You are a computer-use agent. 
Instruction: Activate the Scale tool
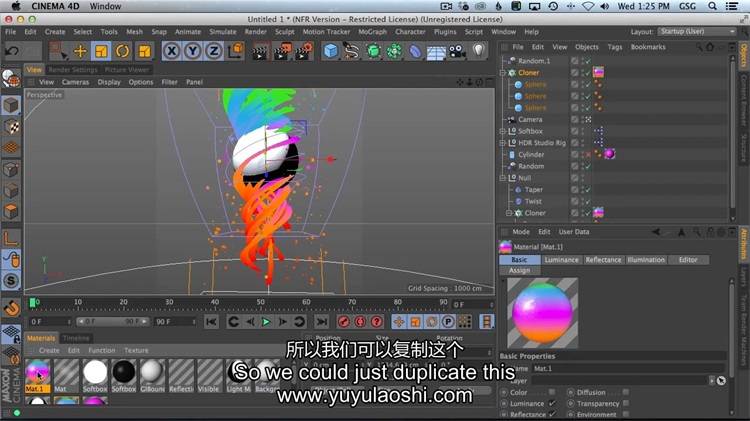(x=101, y=51)
